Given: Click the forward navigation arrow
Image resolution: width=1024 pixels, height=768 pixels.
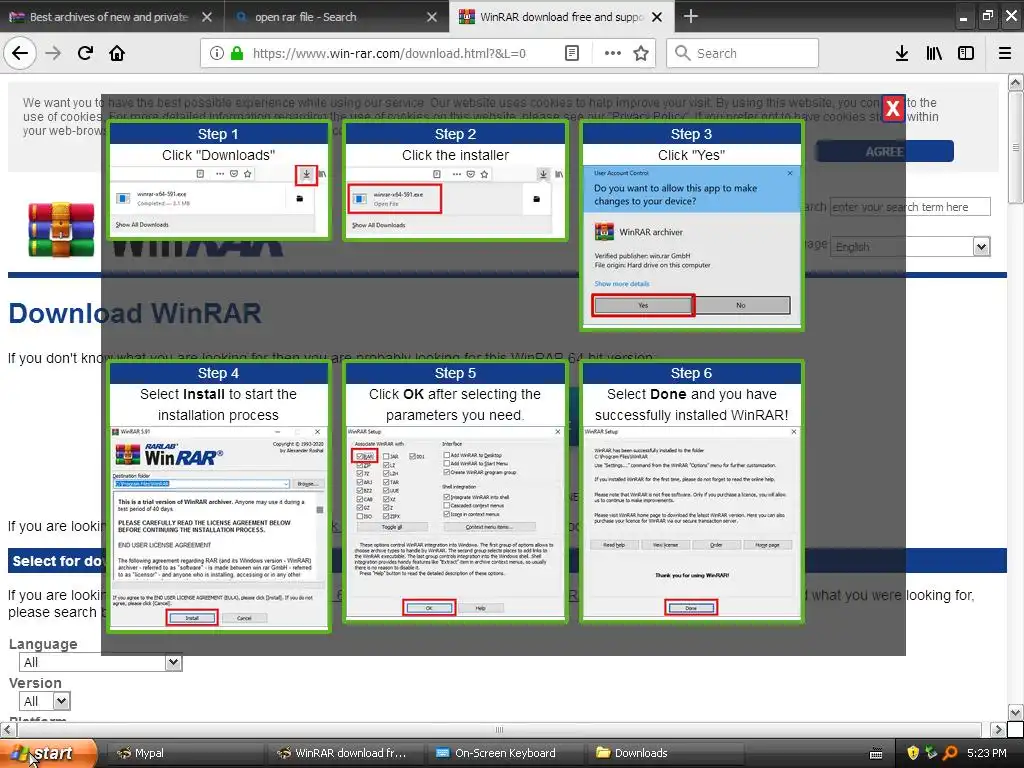Looking at the screenshot, I should (53, 53).
